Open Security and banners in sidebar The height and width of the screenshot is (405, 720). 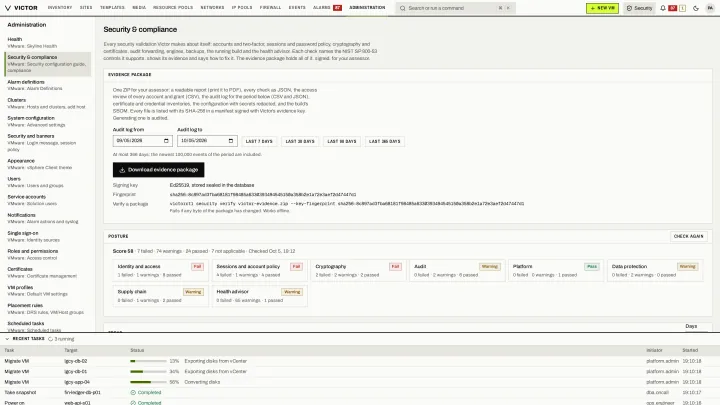(48, 143)
